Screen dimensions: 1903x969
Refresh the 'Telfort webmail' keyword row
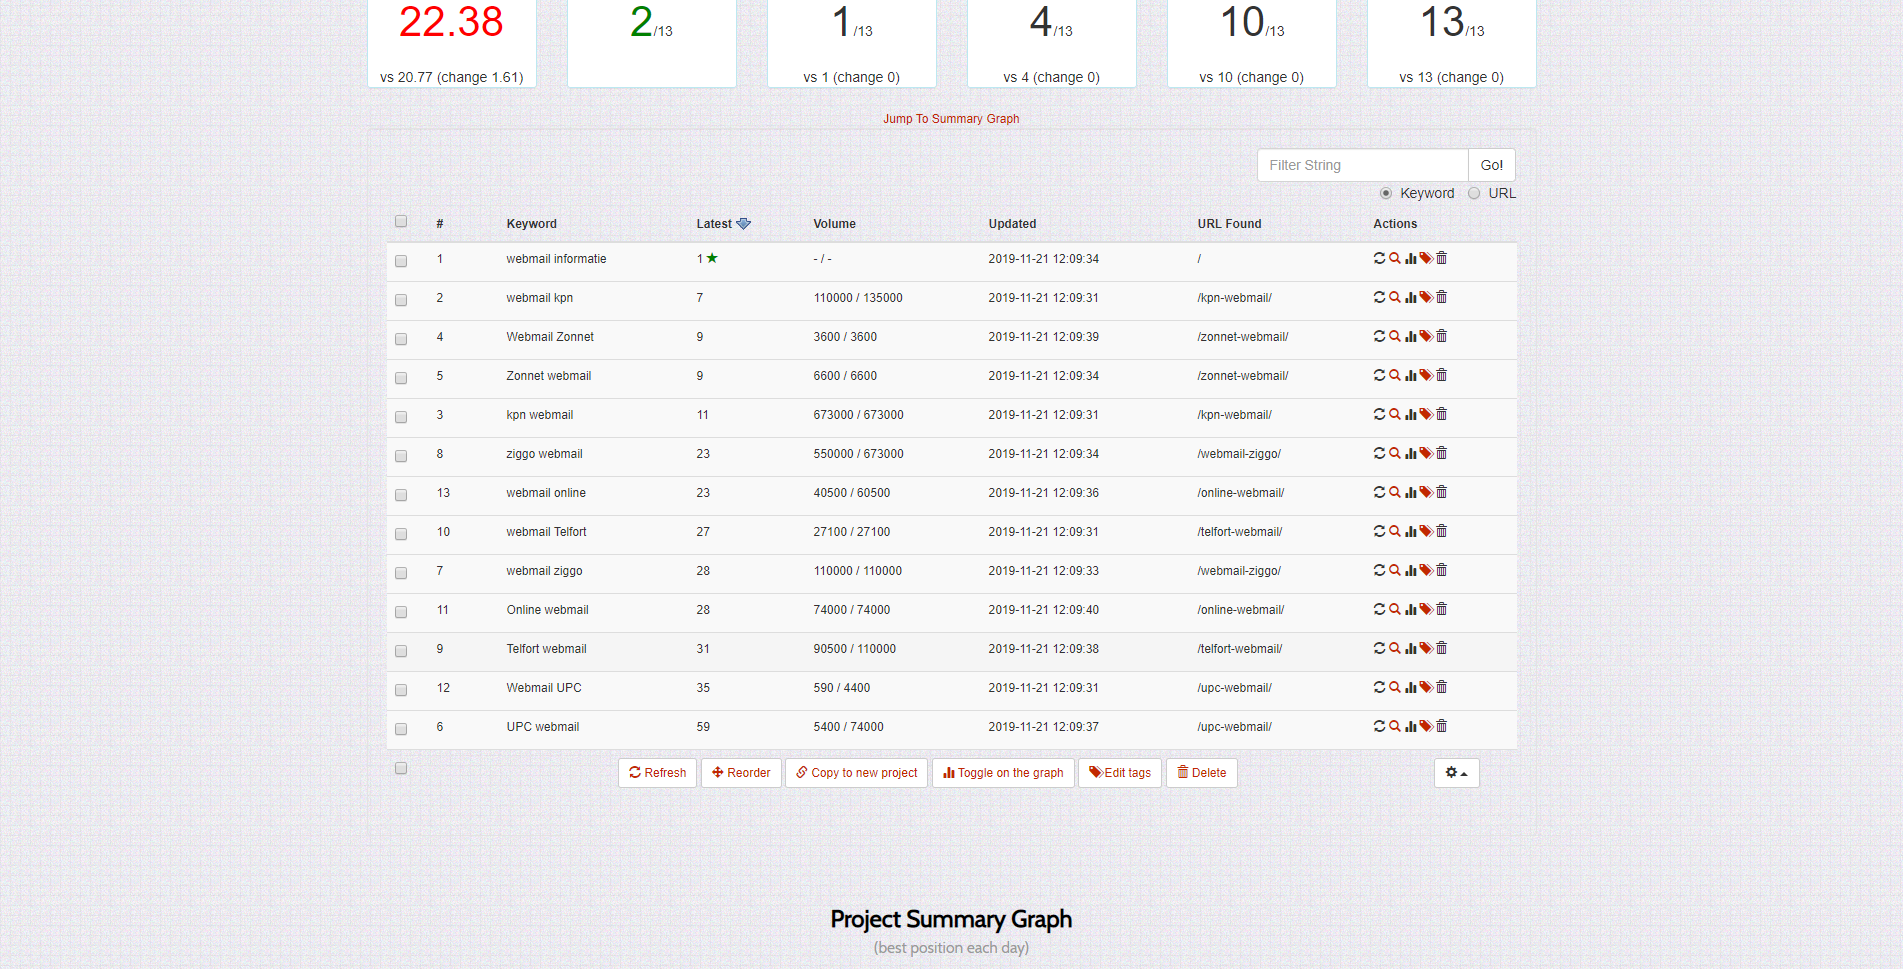coord(1379,648)
